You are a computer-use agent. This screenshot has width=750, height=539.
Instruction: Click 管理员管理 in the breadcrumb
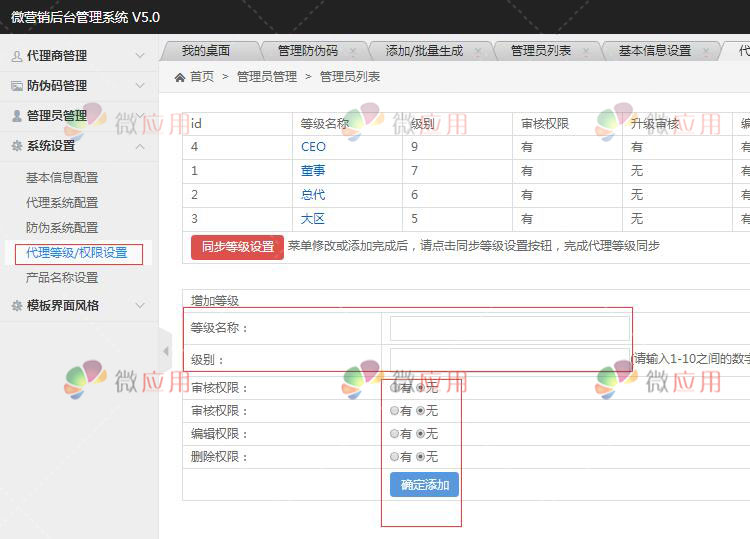click(x=267, y=77)
